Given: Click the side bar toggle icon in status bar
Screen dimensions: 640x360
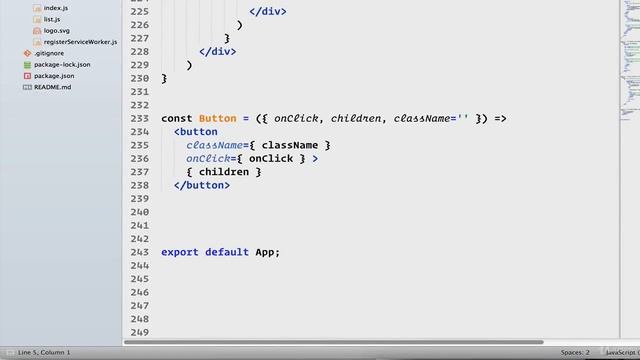Looking at the screenshot, I should click(10, 352).
